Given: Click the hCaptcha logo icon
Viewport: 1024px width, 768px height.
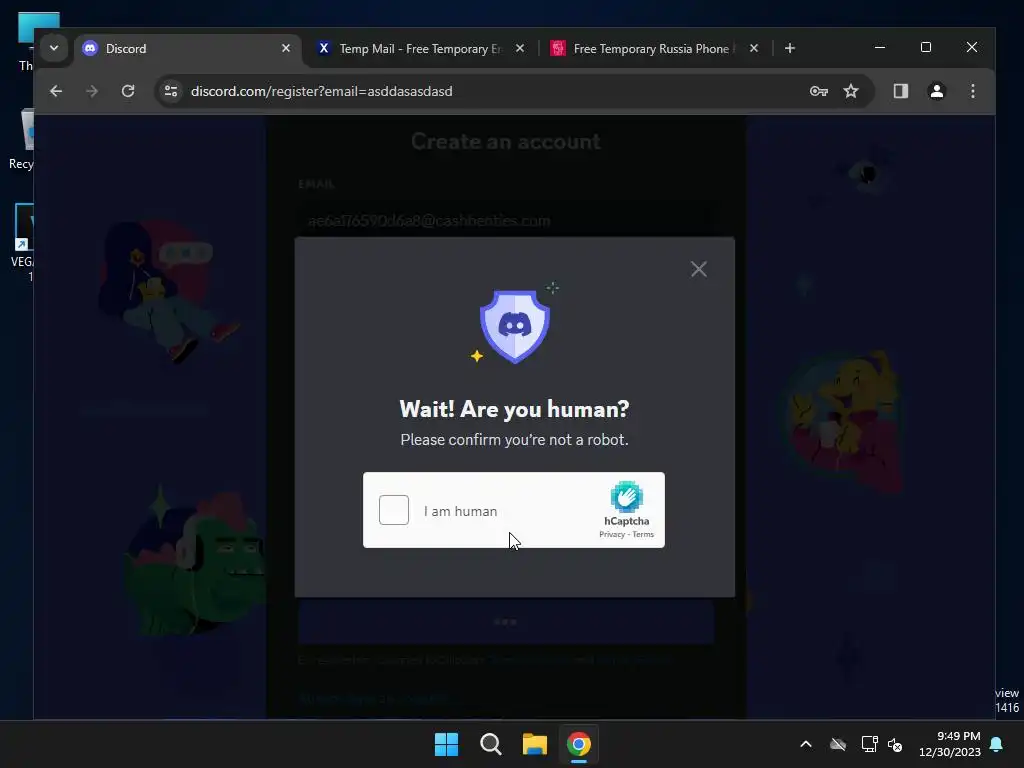Looking at the screenshot, I should pos(626,497).
